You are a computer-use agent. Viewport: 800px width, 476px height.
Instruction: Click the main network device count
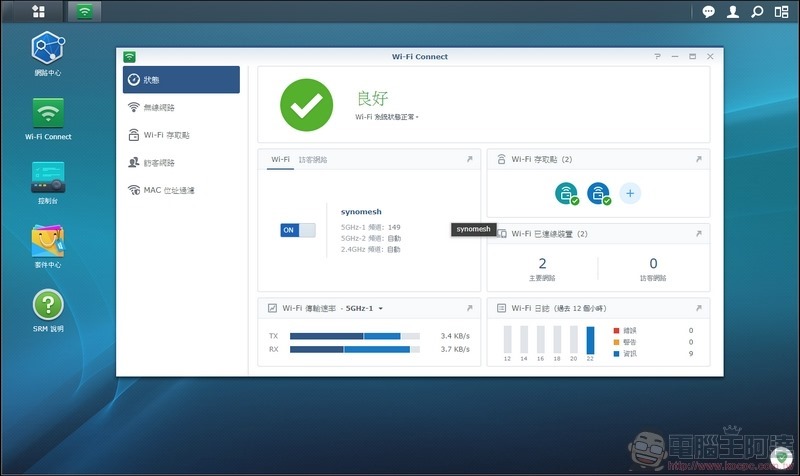pyautogui.click(x=542, y=264)
